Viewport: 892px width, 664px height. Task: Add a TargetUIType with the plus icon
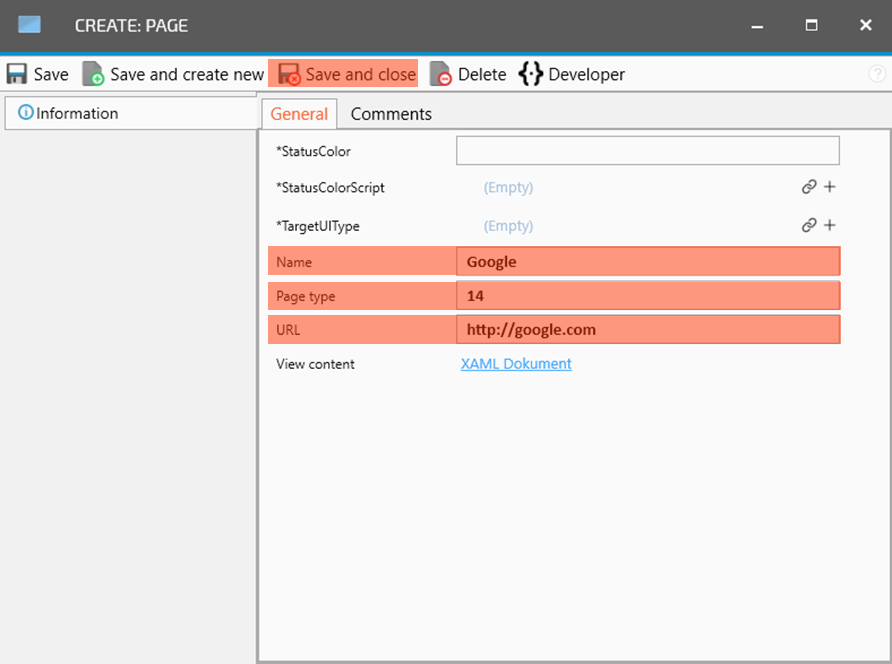(830, 226)
